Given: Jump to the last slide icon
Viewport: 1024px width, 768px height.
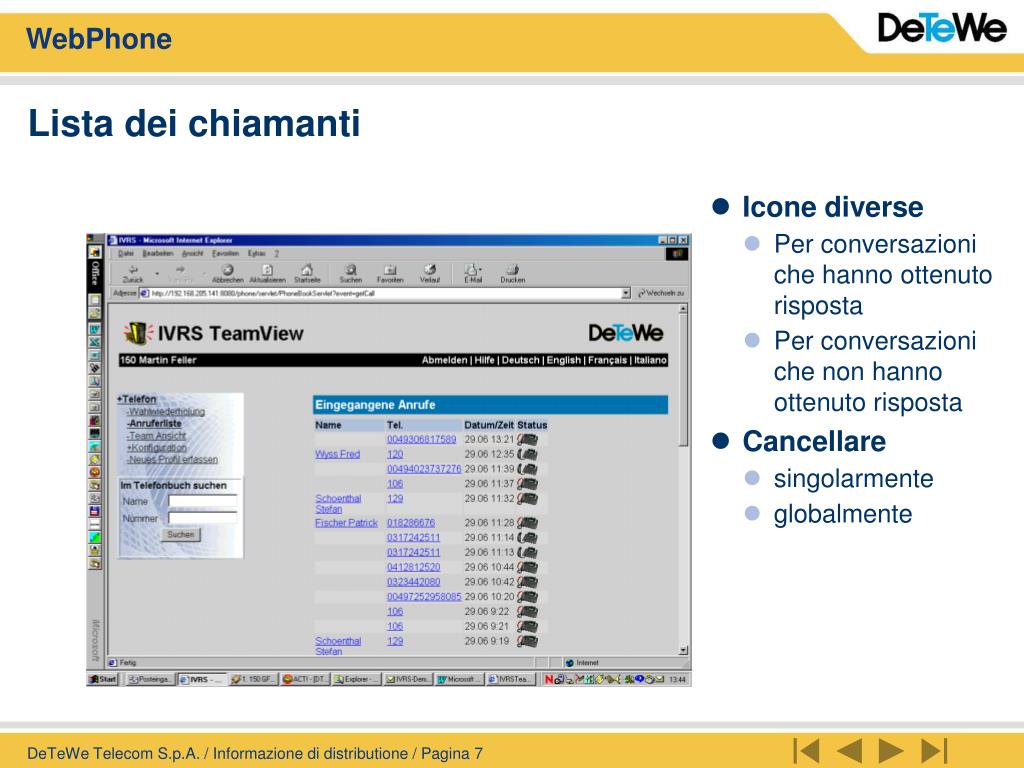Looking at the screenshot, I should 933,750.
